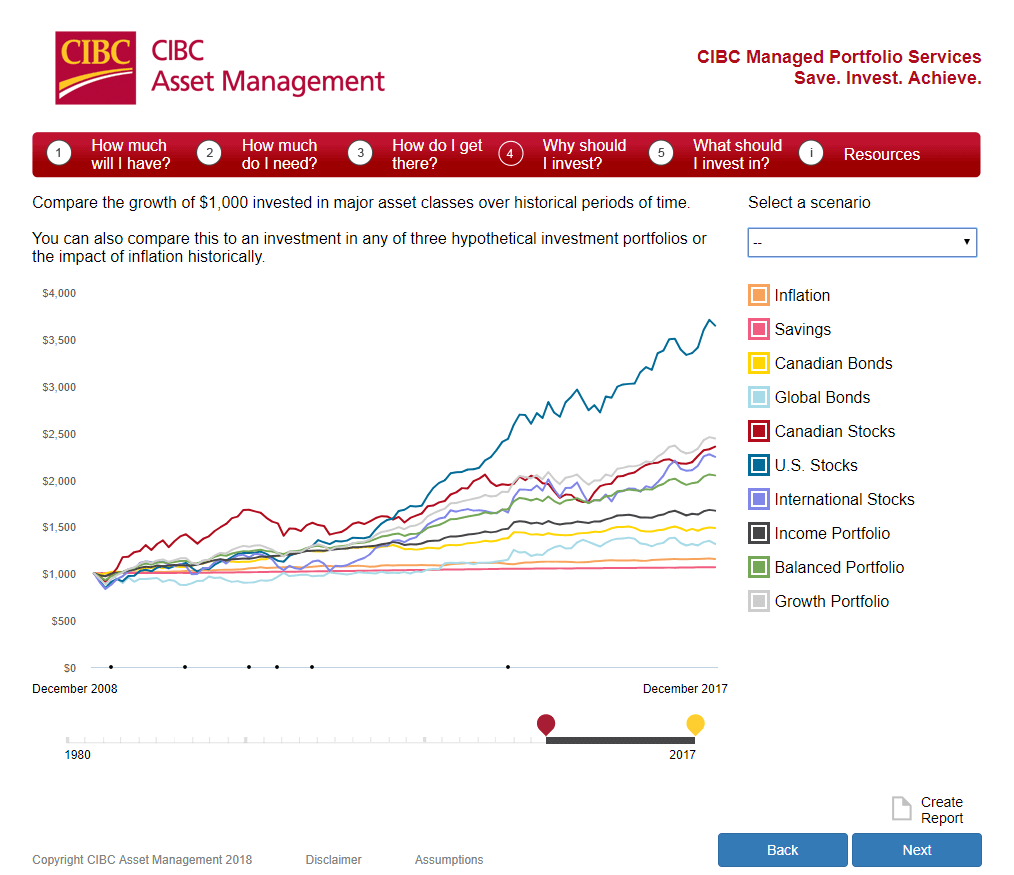Image resolution: width=1014 pixels, height=875 pixels.
Task: Click the last event dot on chart axis
Action: click(508, 667)
